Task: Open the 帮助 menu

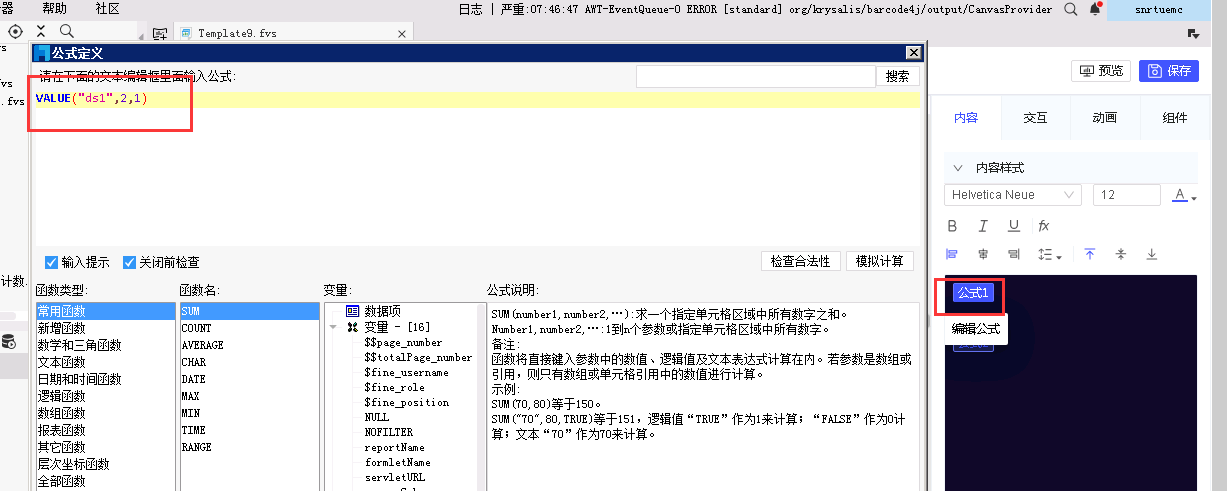Action: click(55, 8)
